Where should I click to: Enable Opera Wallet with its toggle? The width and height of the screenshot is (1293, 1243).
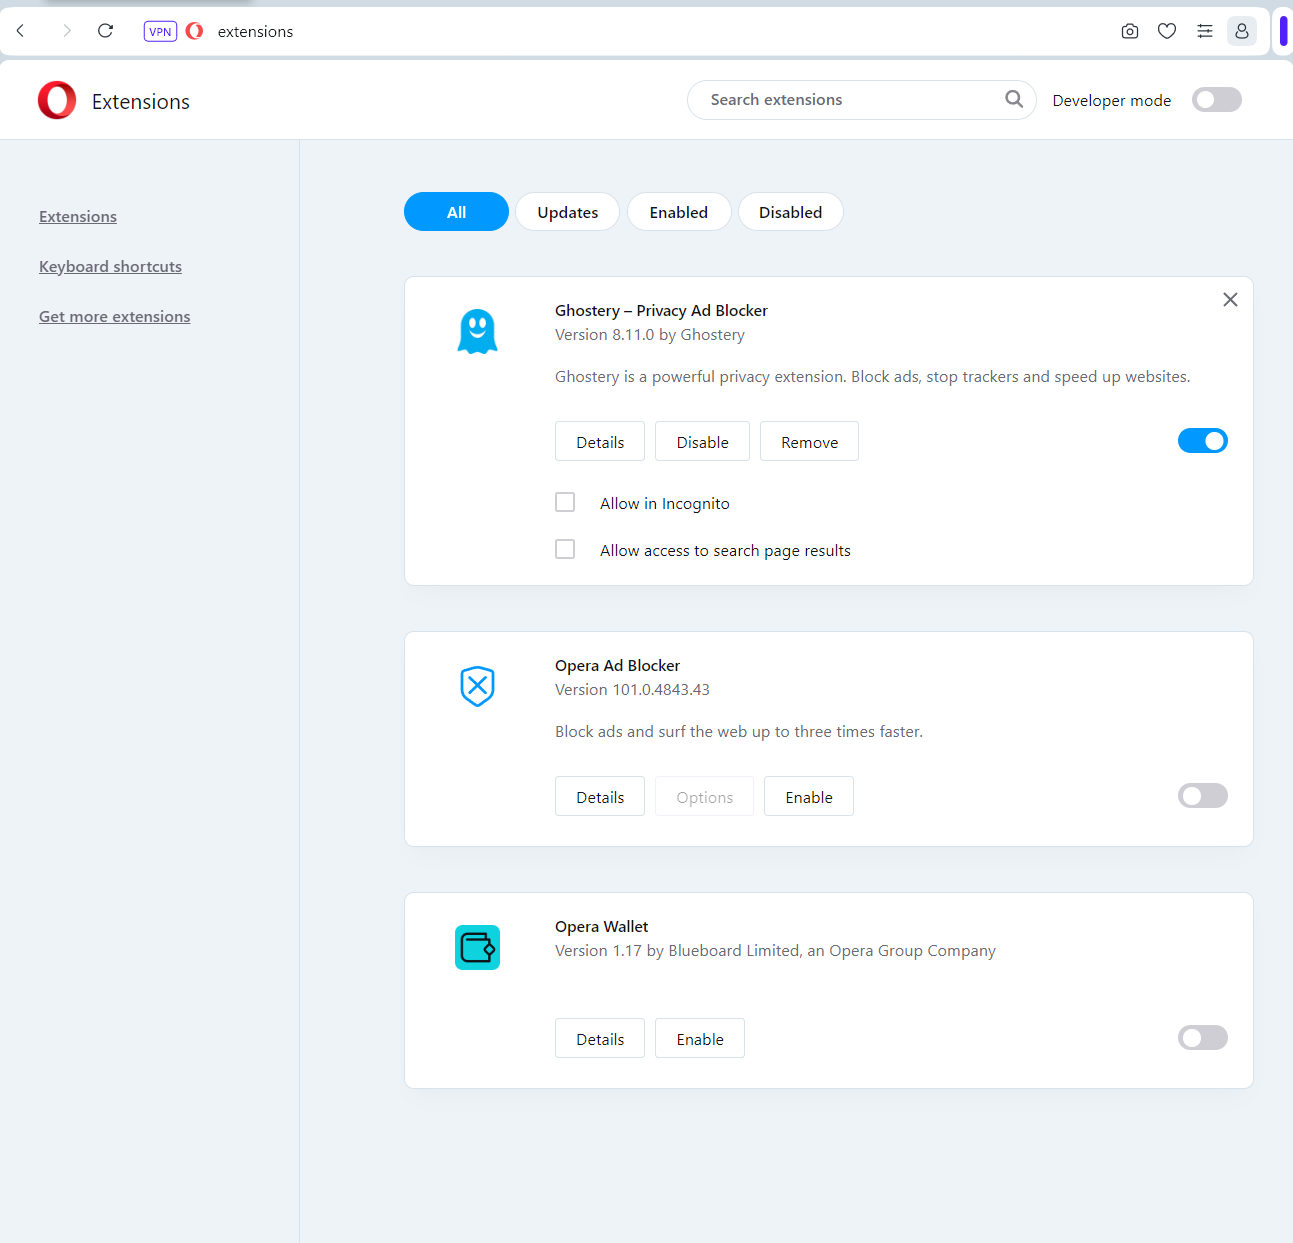1202,1037
